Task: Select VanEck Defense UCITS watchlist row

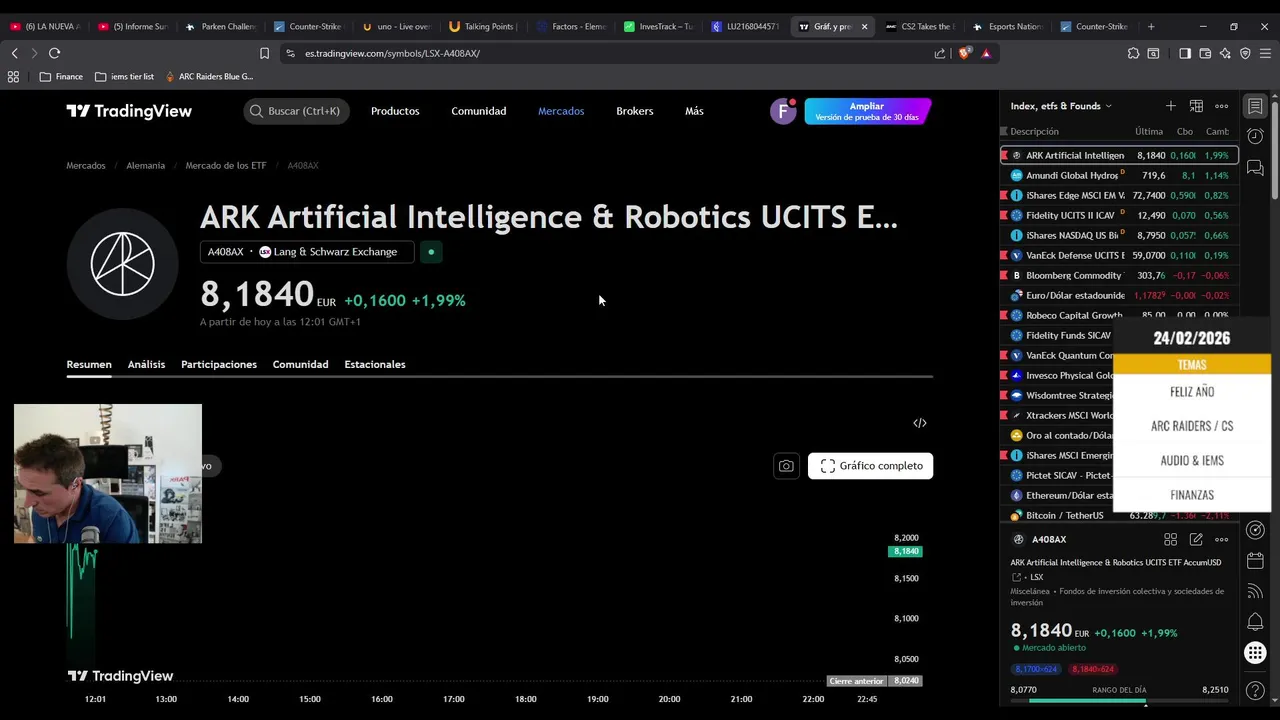Action: [x=1119, y=255]
